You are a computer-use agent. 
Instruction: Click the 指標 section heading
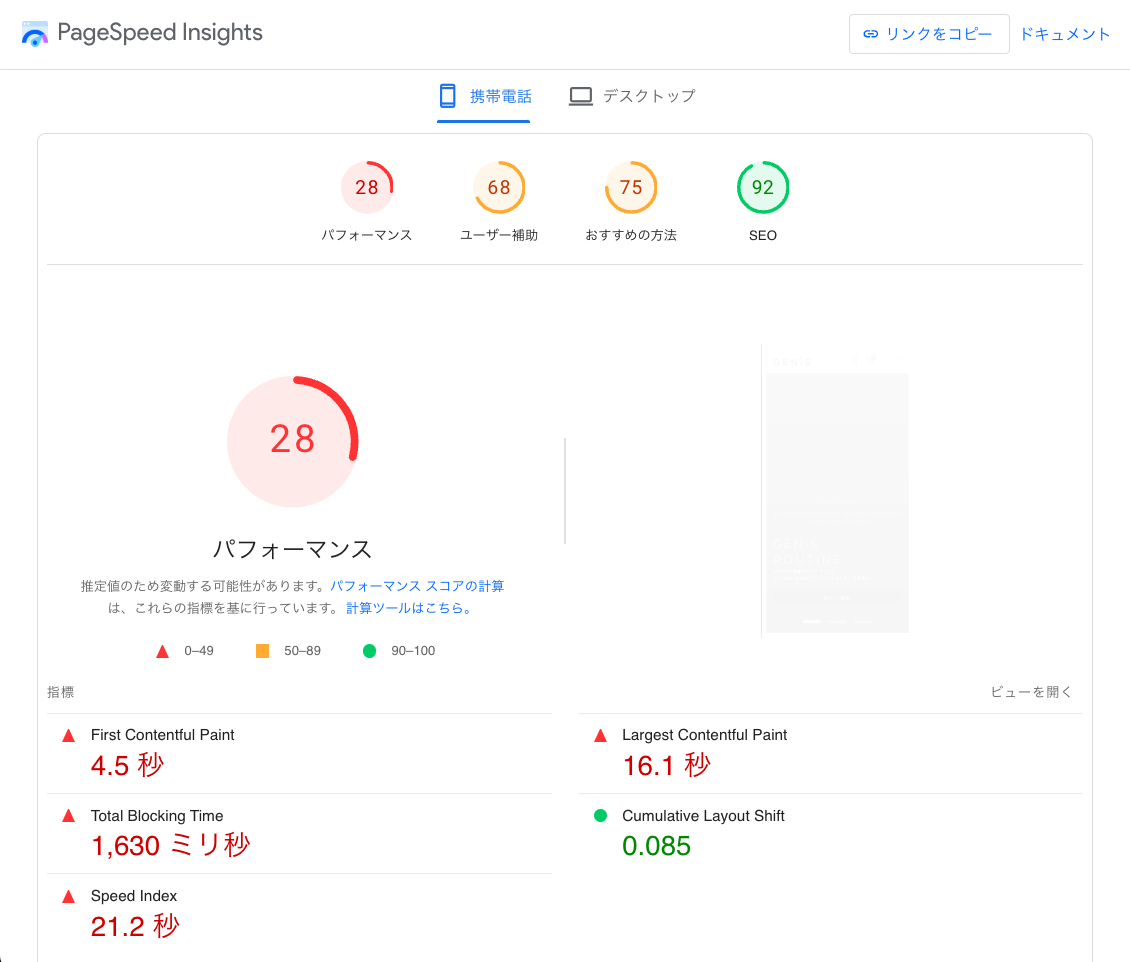(x=61, y=692)
